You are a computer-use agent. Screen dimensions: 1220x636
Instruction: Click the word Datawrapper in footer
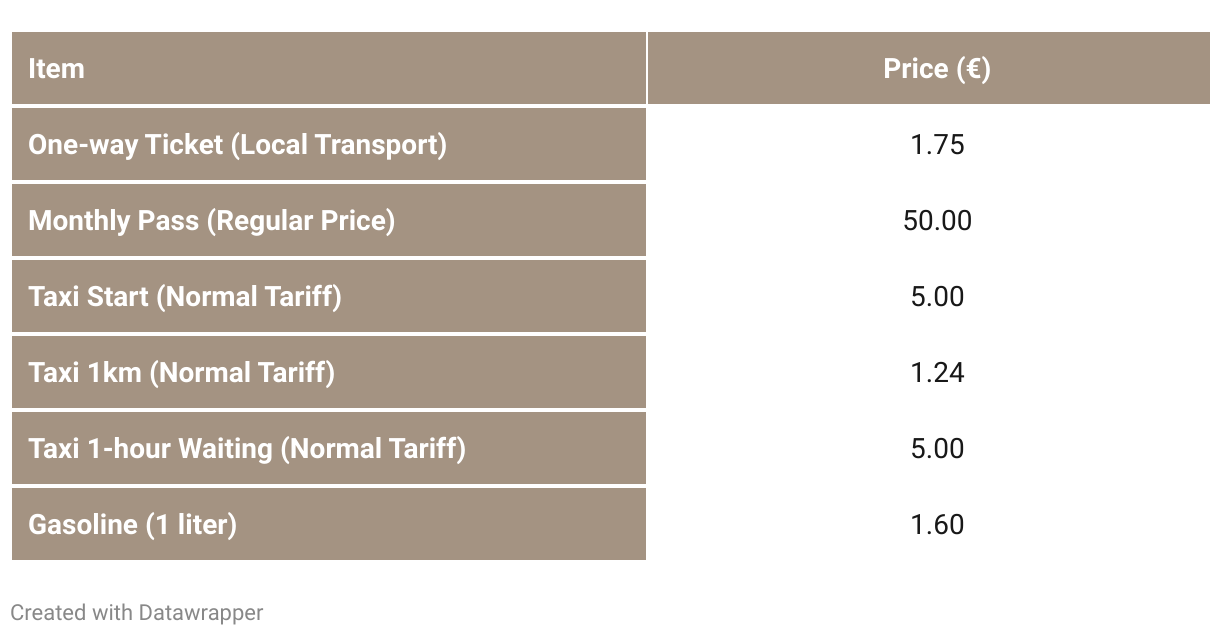[201, 612]
